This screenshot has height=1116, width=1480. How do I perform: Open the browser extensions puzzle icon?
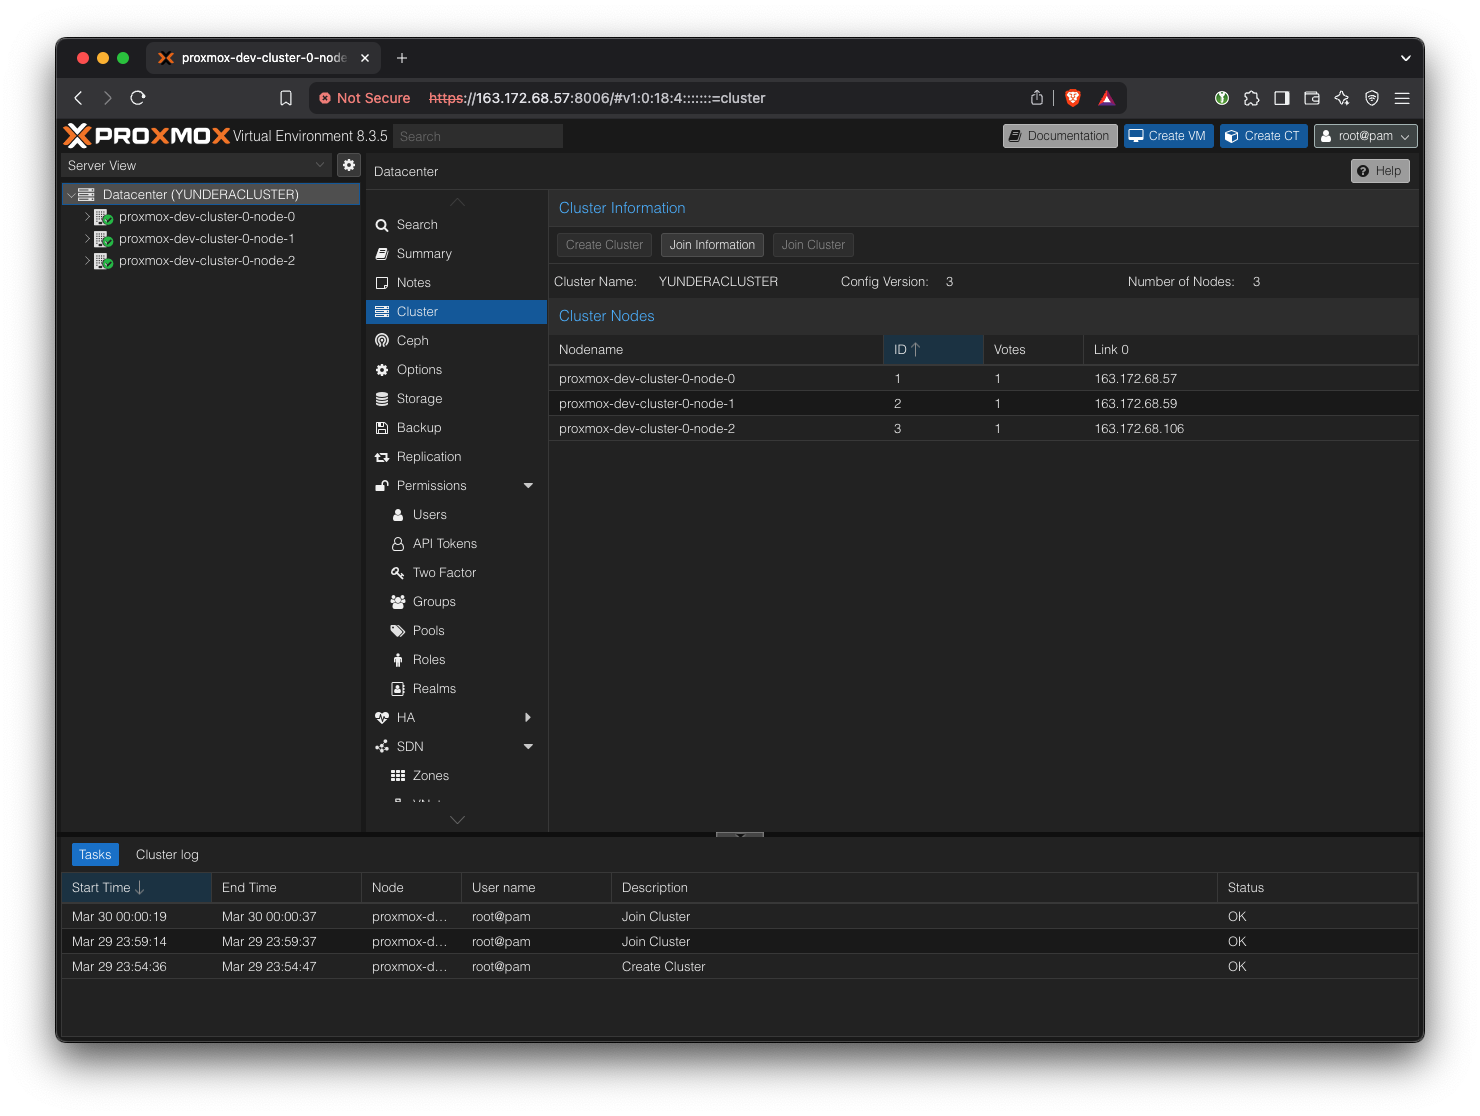tap(1251, 98)
